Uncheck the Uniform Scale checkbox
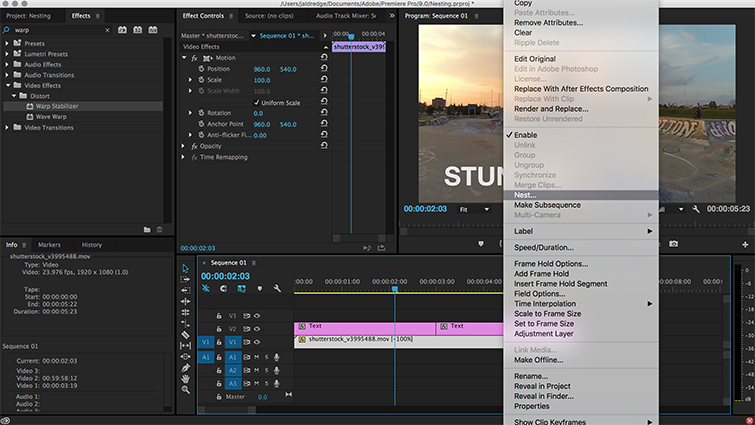Viewport: 755px width, 425px height. [256, 102]
